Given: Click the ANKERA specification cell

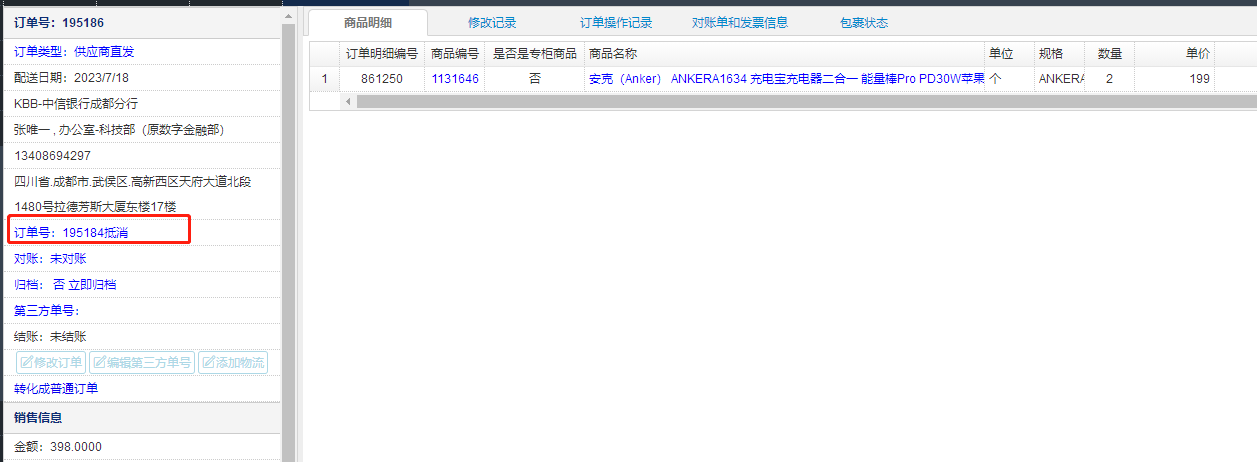Looking at the screenshot, I should (1060, 78).
